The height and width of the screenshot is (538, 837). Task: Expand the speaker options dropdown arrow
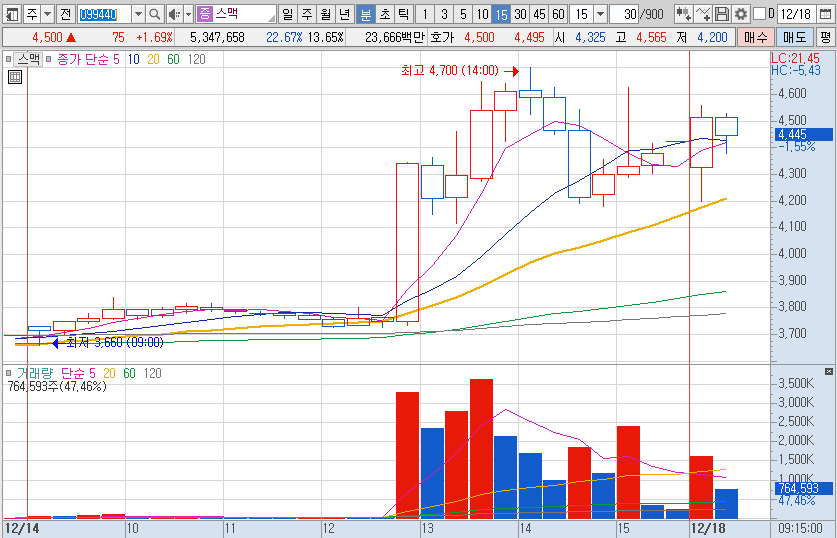pos(188,14)
